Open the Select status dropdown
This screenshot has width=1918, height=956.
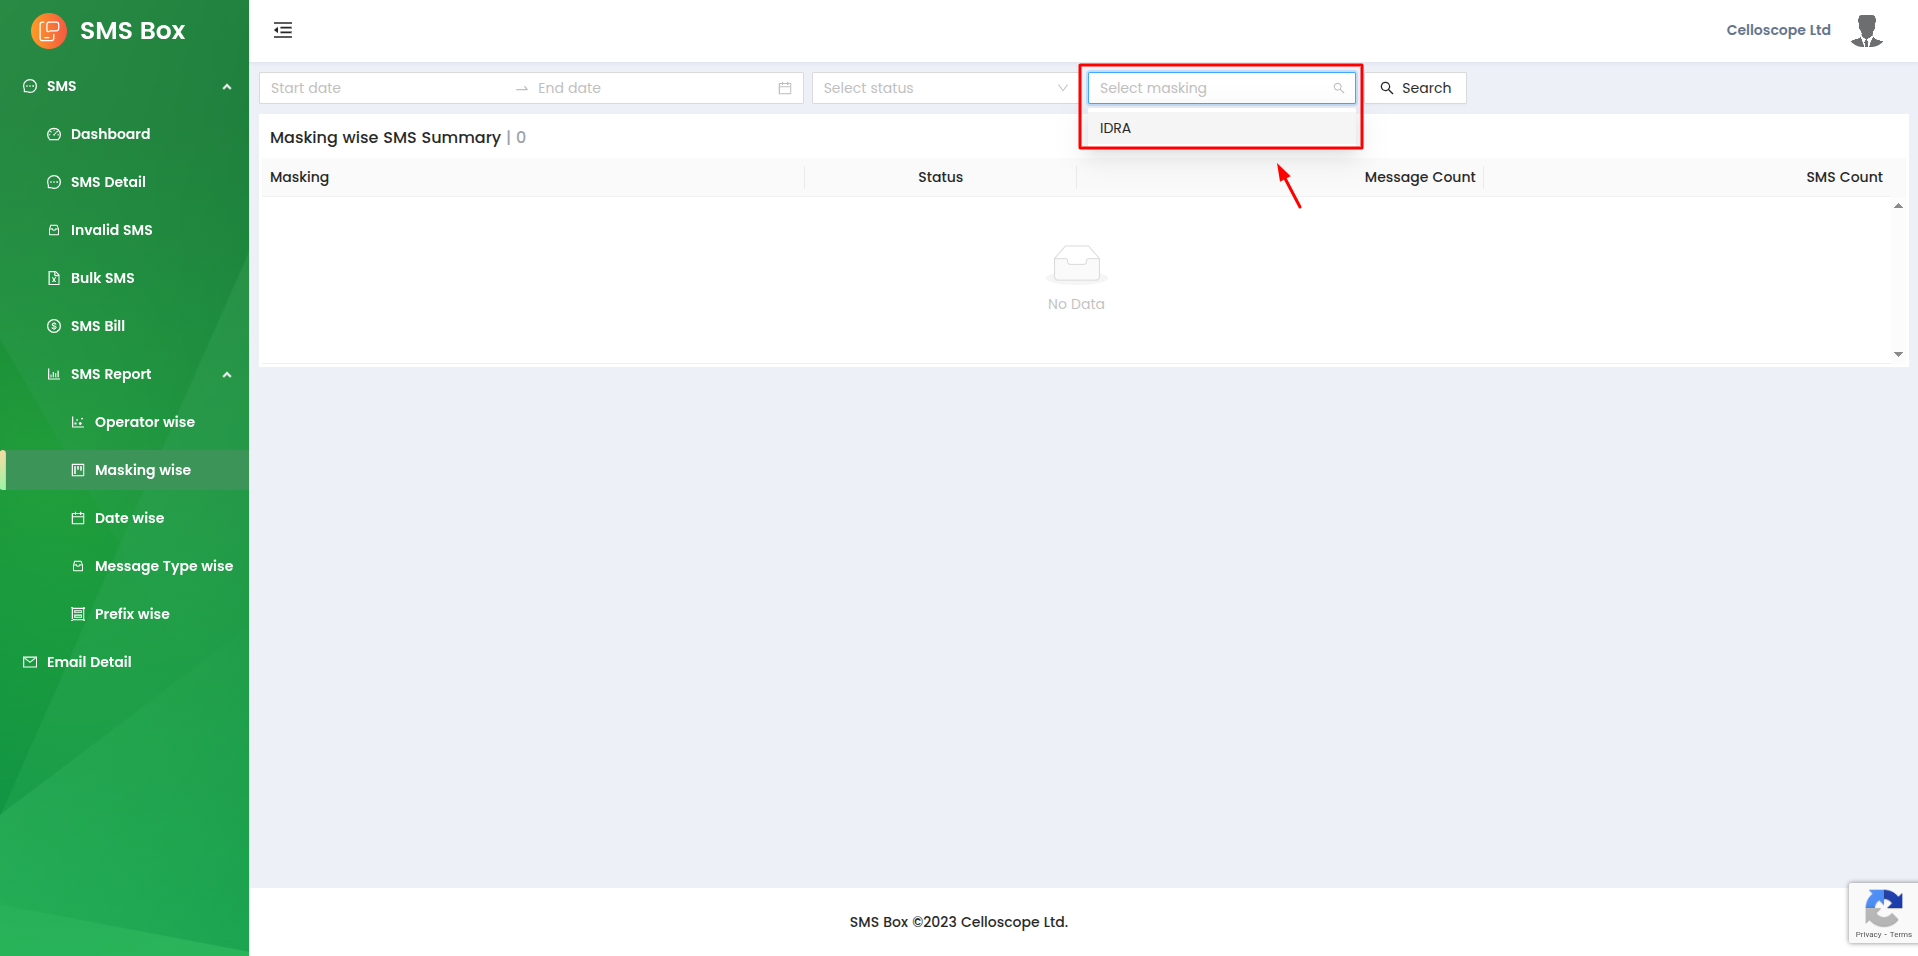point(944,88)
